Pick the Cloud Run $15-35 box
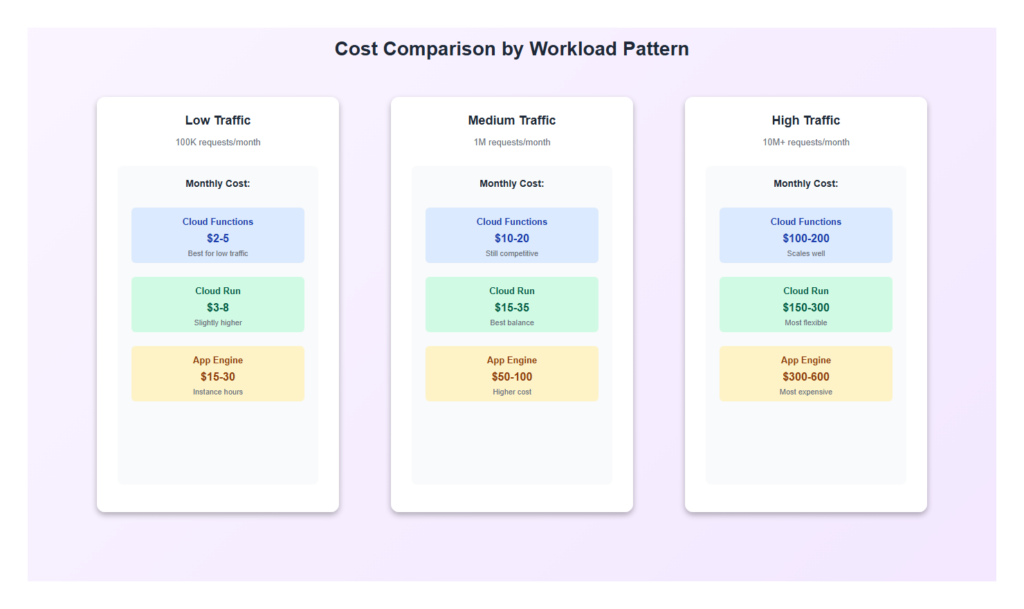The image size is (1024, 609). [x=512, y=305]
